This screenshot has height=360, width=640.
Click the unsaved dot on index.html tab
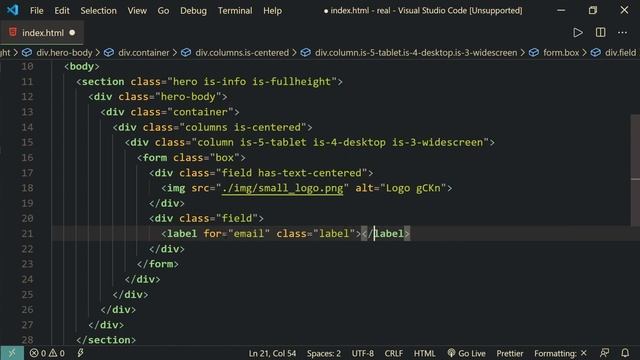(72, 33)
